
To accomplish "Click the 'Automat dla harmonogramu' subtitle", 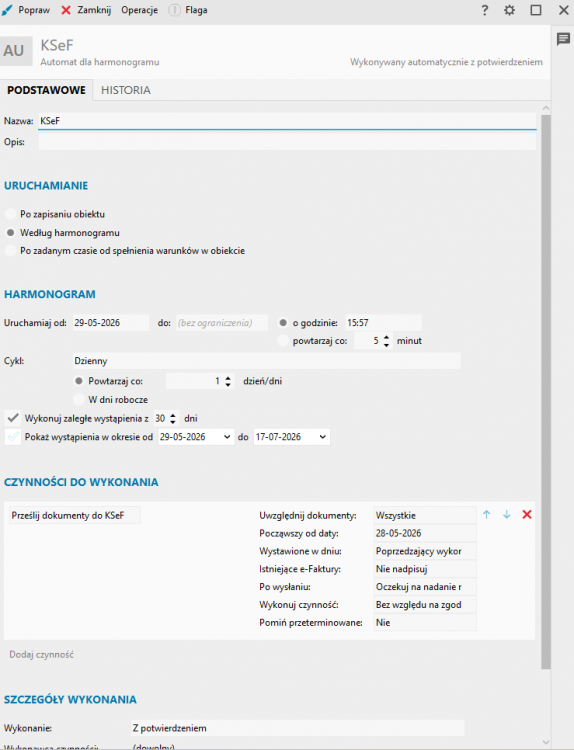I will point(99,62).
